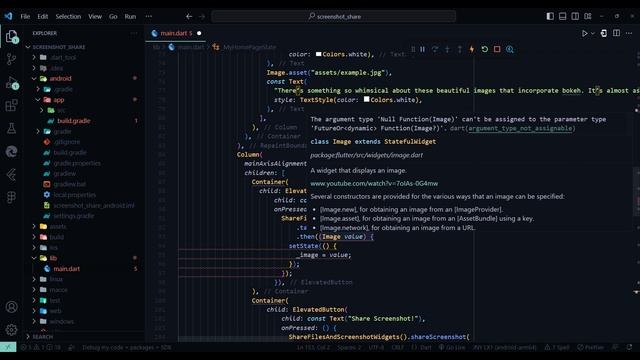The image size is (640, 360).
Task: Open the run button dropdown arrow
Action: click(x=593, y=33)
